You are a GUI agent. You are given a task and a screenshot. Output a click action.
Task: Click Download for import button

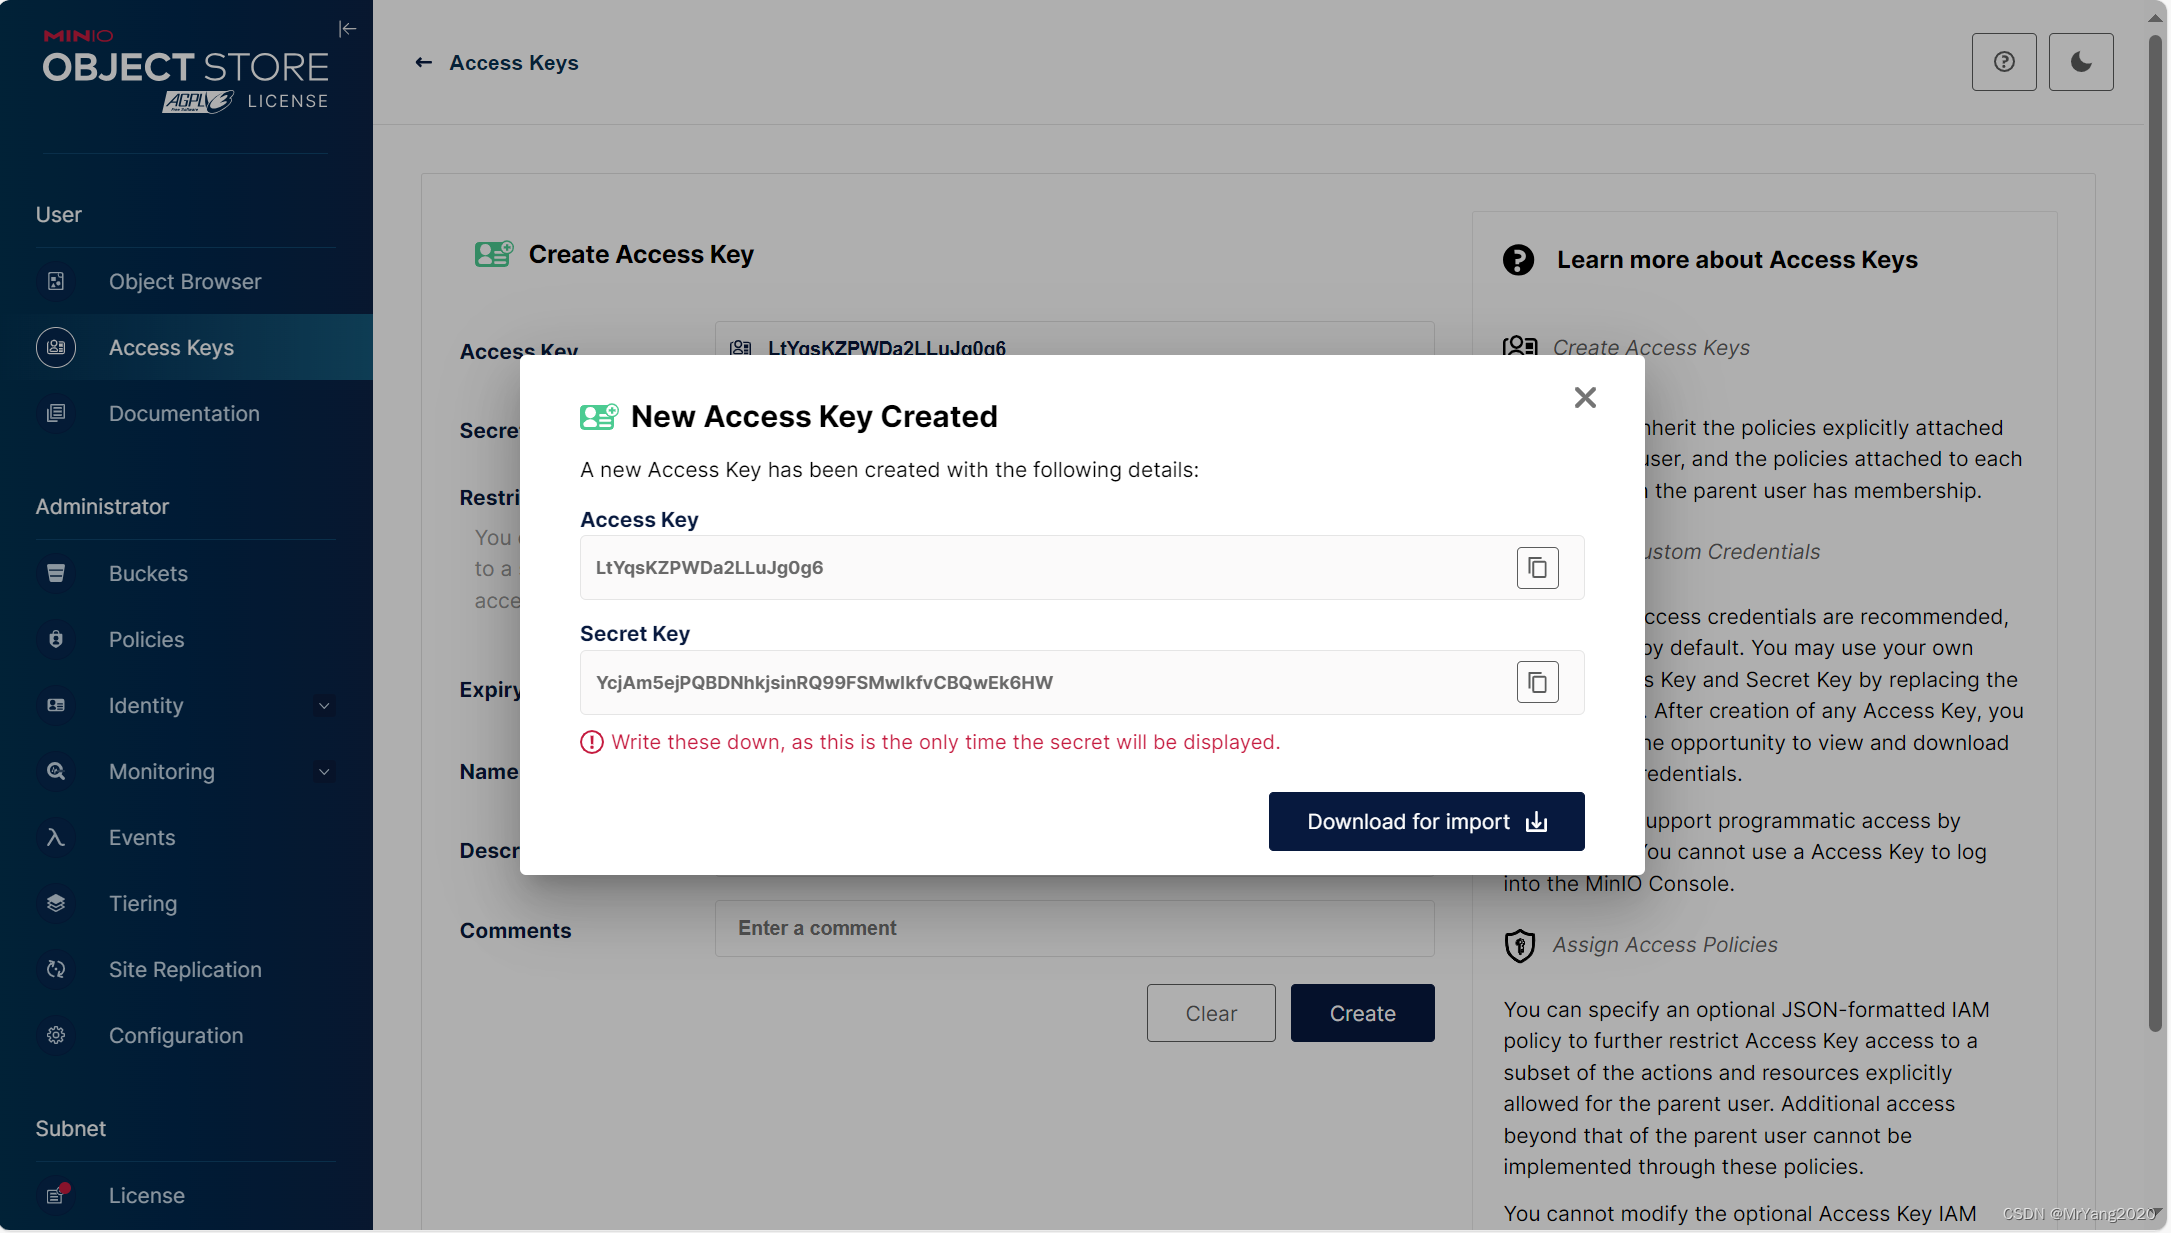pyautogui.click(x=1426, y=822)
